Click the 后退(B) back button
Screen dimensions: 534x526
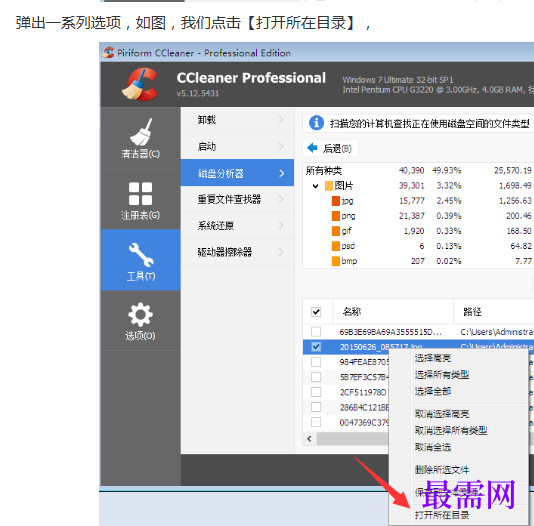(330, 148)
